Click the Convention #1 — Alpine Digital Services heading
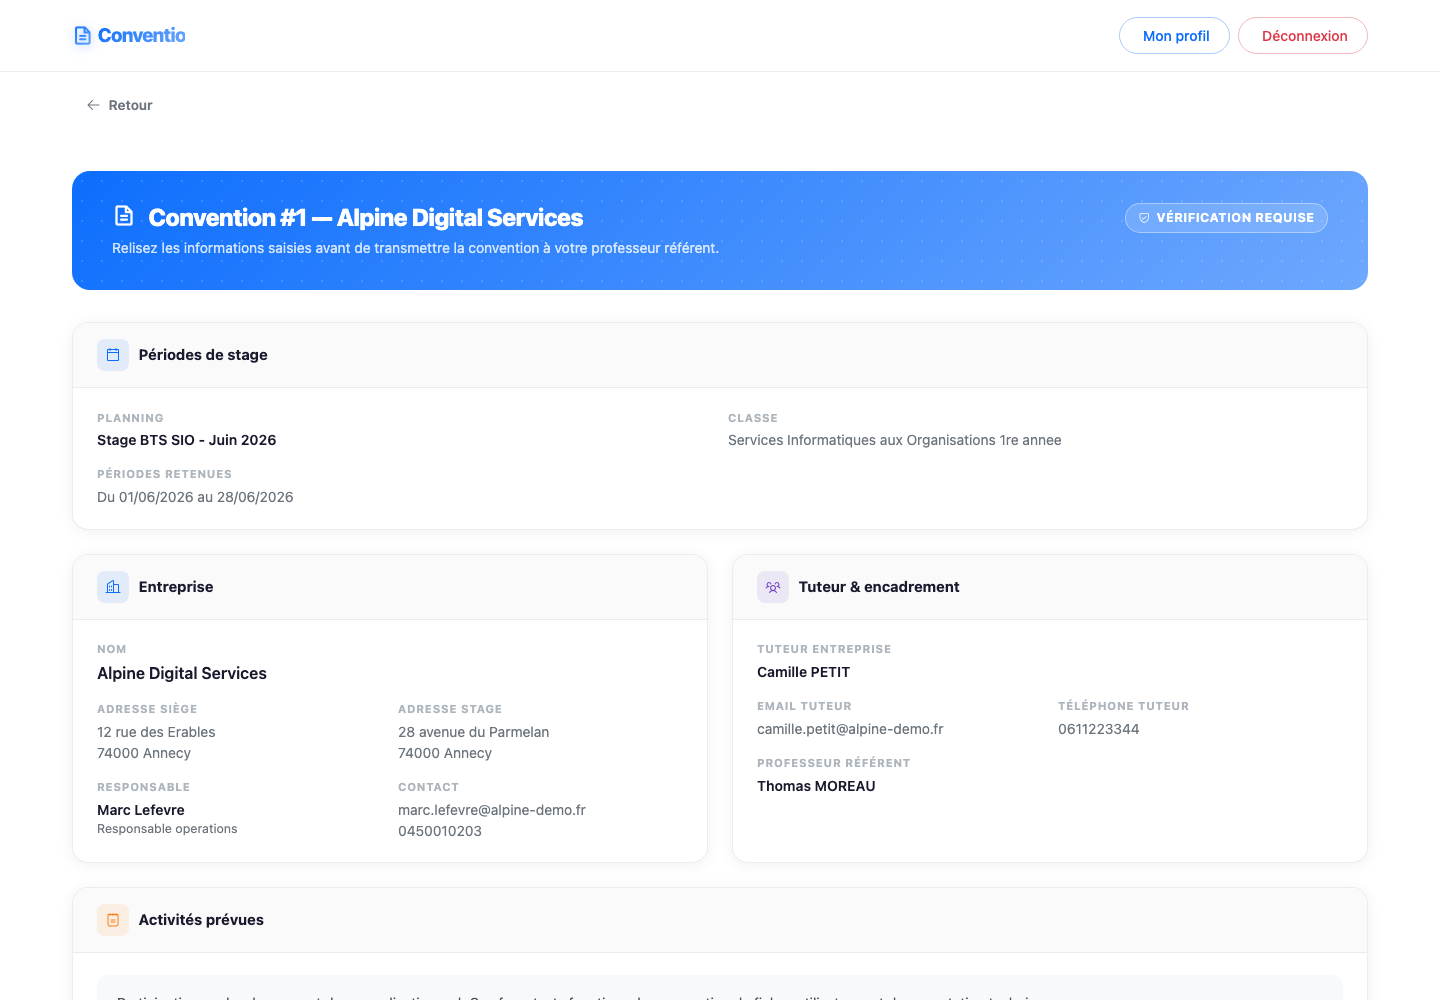 click(x=366, y=218)
